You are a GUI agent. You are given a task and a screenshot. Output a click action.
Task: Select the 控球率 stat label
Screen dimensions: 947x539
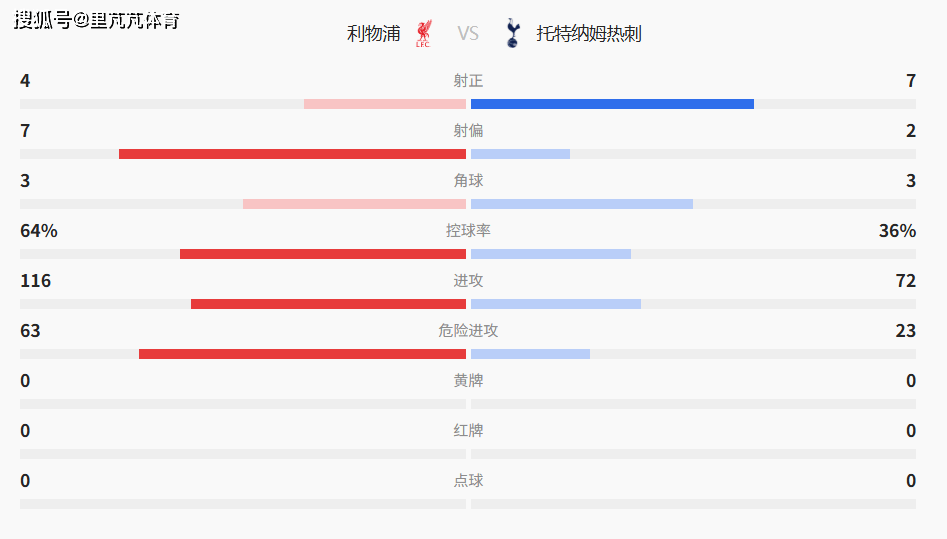pos(468,231)
